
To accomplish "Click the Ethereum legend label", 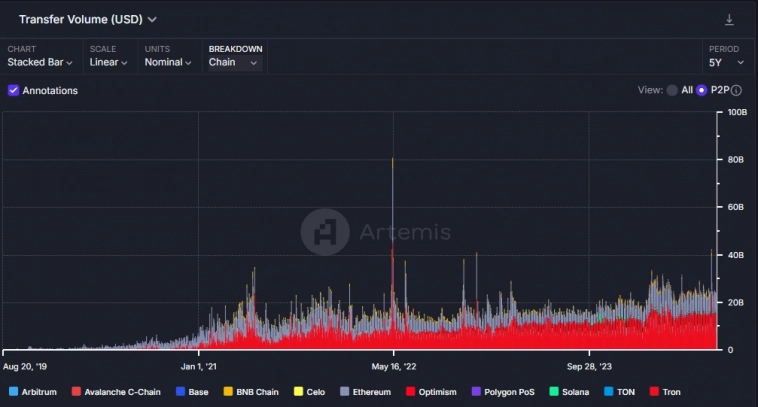I will (x=372, y=392).
